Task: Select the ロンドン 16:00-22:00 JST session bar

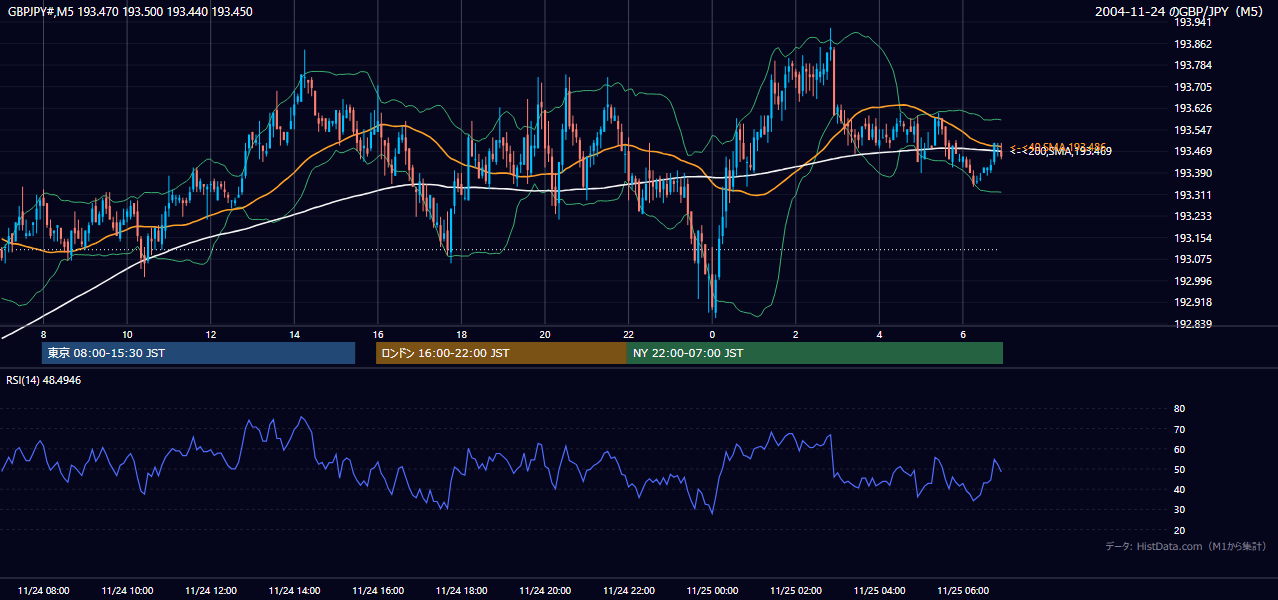Action: tap(501, 353)
